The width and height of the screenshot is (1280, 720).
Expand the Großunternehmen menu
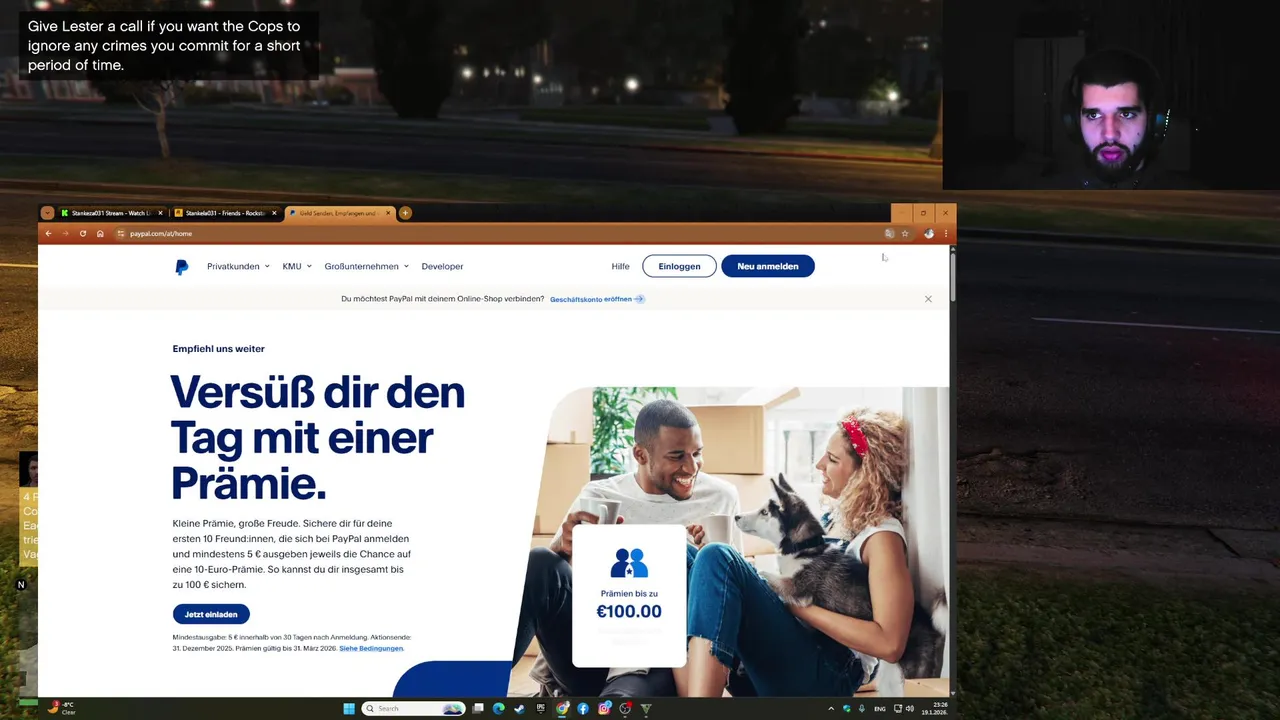coord(367,267)
